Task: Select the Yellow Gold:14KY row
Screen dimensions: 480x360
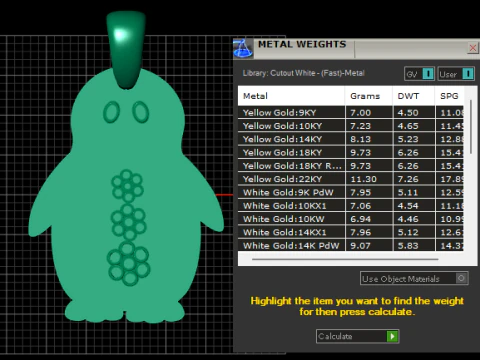Action: (x=351, y=139)
